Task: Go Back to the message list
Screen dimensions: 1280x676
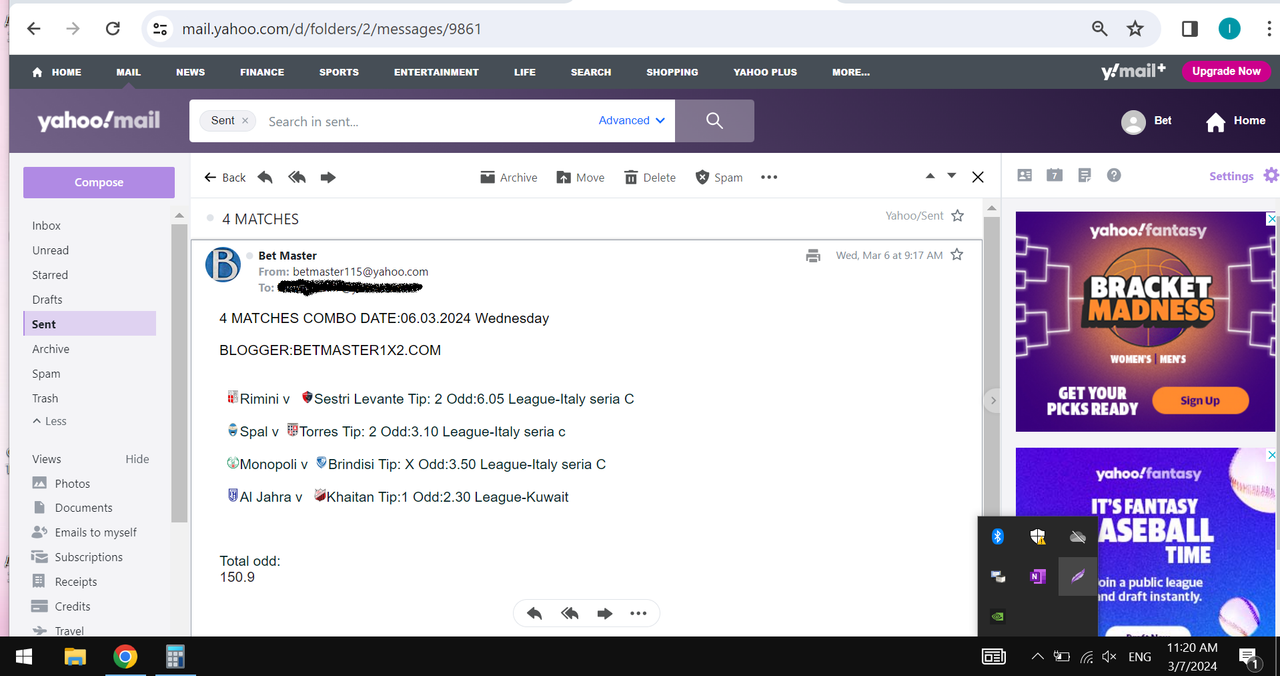Action: [225, 177]
